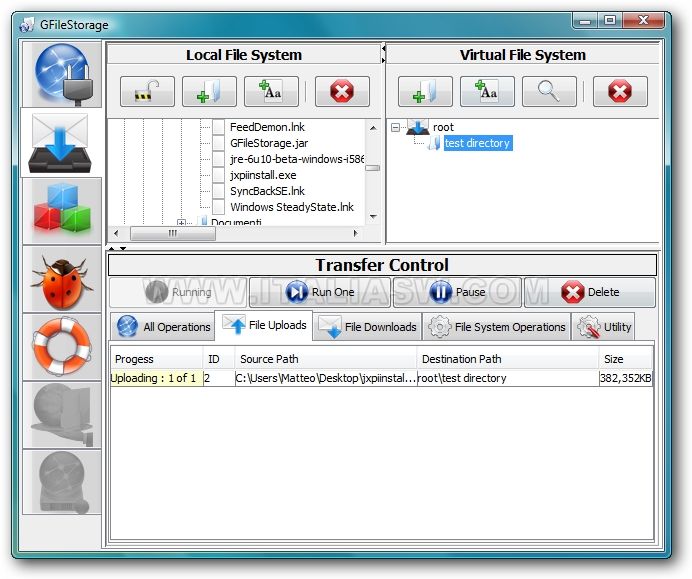The height and width of the screenshot is (579, 692).
Task: Open the Utility tab
Action: [603, 327]
